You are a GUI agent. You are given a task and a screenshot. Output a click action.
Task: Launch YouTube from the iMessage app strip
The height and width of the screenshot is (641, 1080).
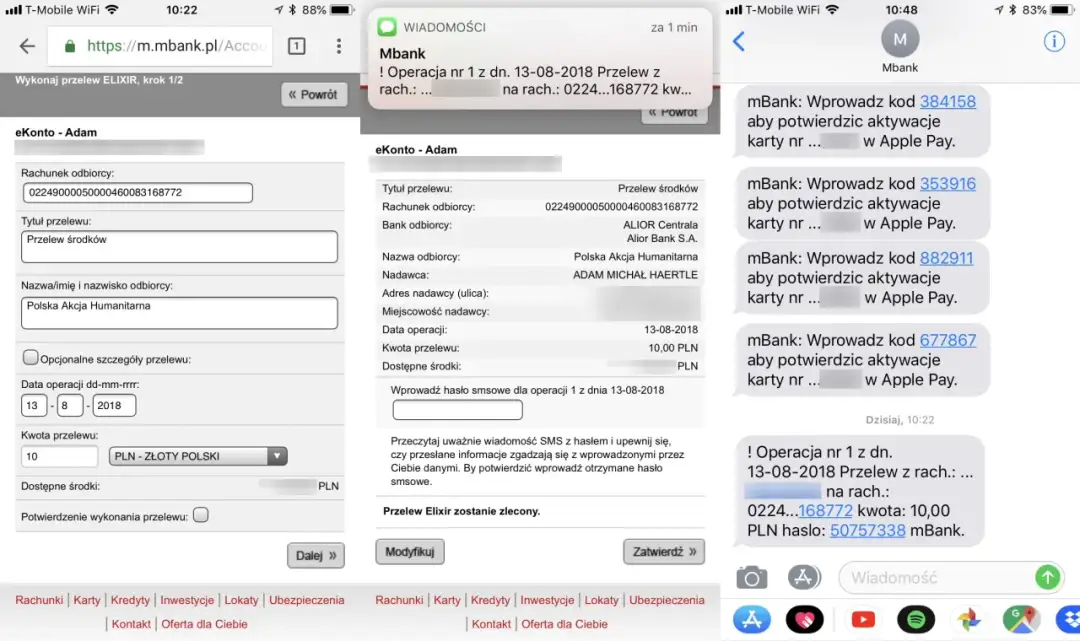click(x=862, y=620)
